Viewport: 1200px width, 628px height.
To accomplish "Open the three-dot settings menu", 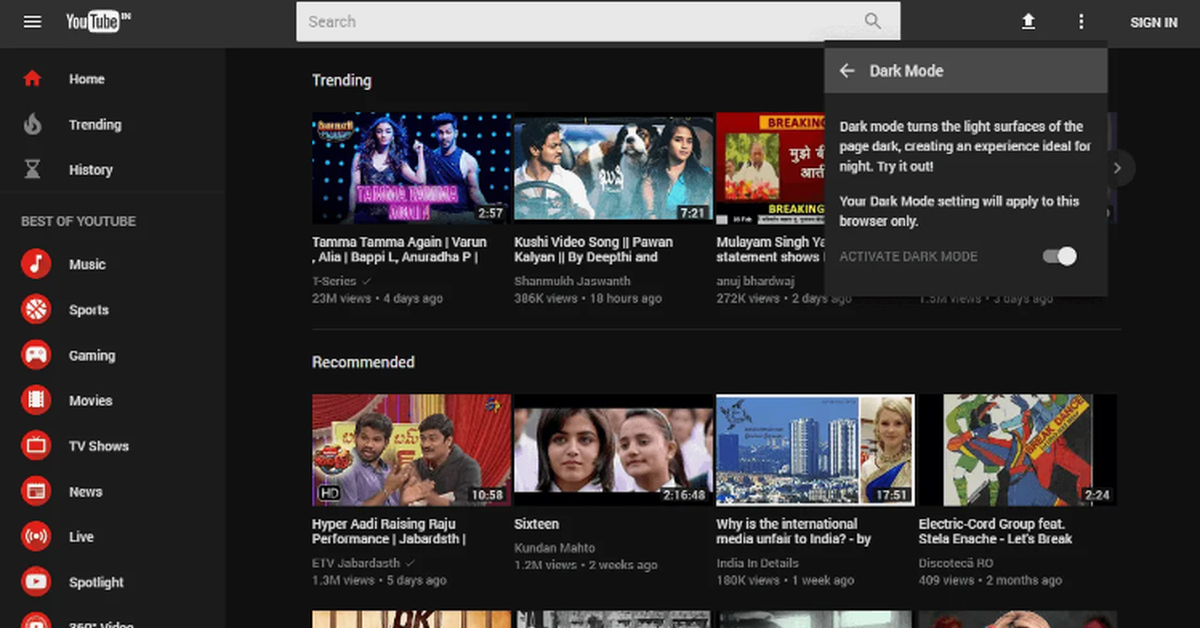I will (1080, 21).
